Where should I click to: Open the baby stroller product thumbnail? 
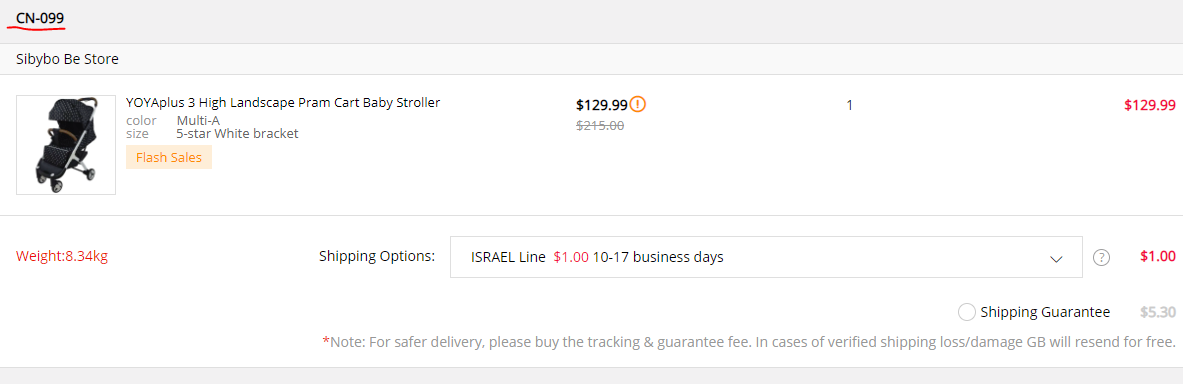coord(66,145)
